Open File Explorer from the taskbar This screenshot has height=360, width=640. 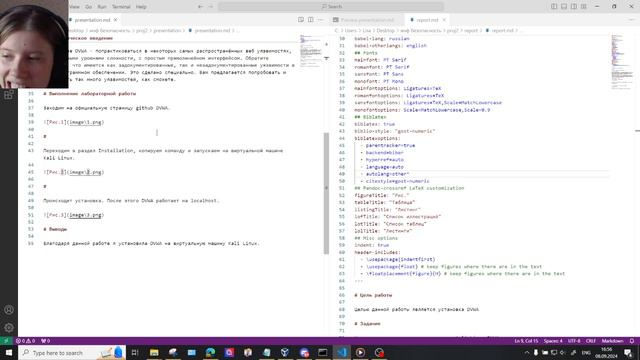pos(154,352)
